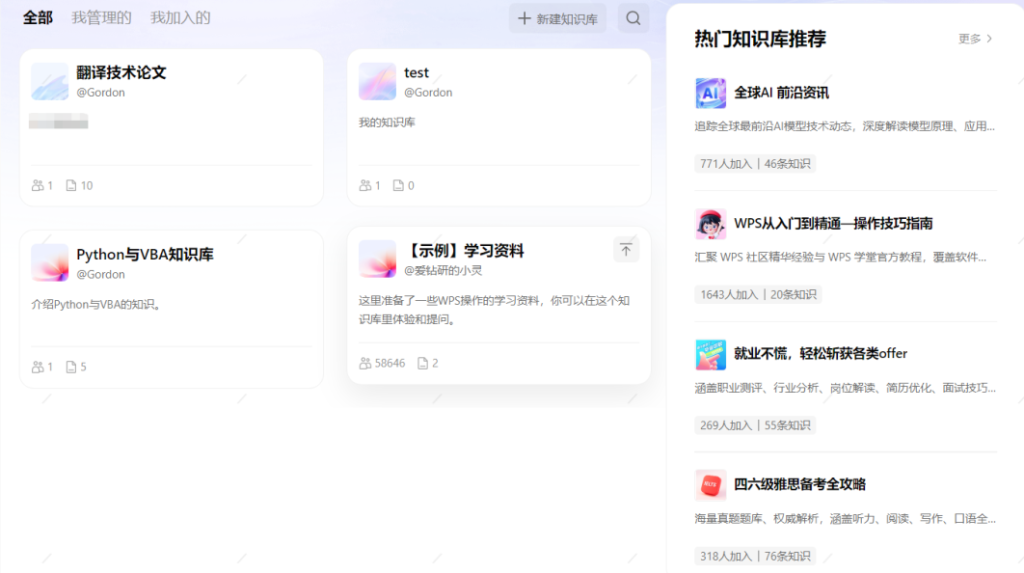Open WPS从入门到精通—操作技巧指南 title
Screen dimensions: 1024x573
click(833, 223)
